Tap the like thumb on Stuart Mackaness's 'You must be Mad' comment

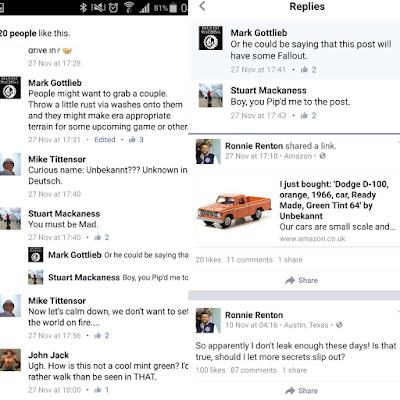tap(98, 237)
